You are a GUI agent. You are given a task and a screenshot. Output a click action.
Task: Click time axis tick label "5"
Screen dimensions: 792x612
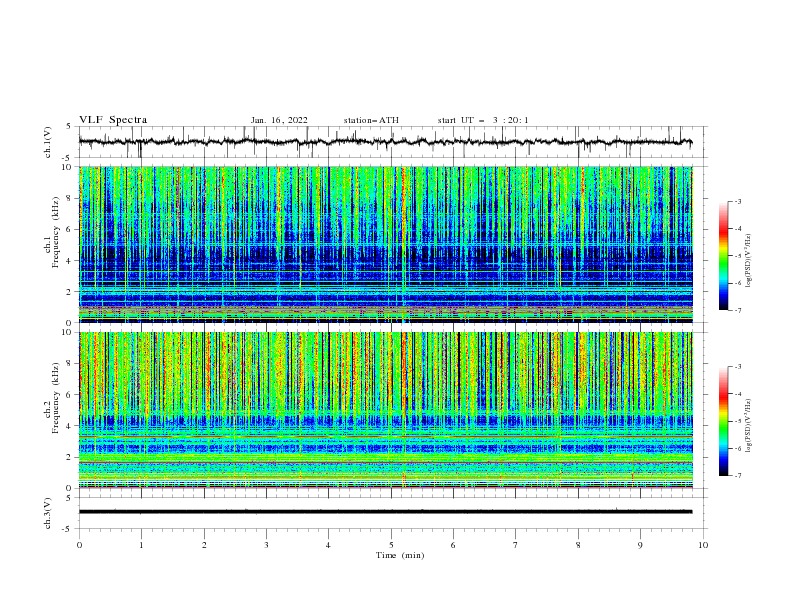[x=391, y=545]
